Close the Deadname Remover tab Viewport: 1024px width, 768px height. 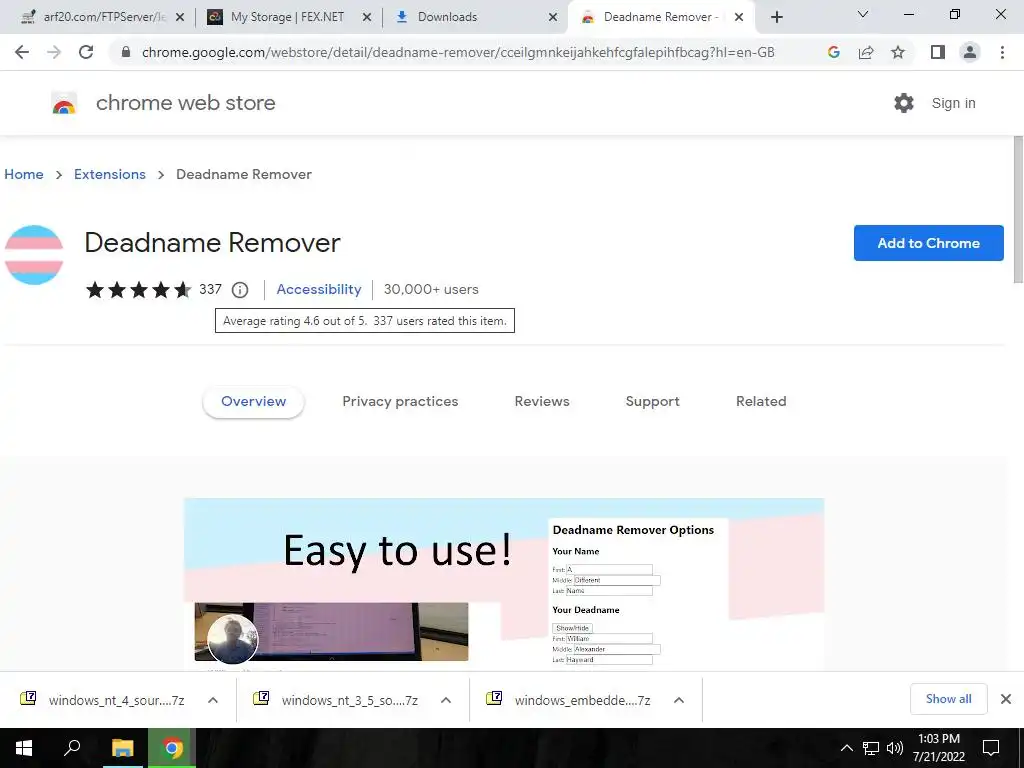739,17
